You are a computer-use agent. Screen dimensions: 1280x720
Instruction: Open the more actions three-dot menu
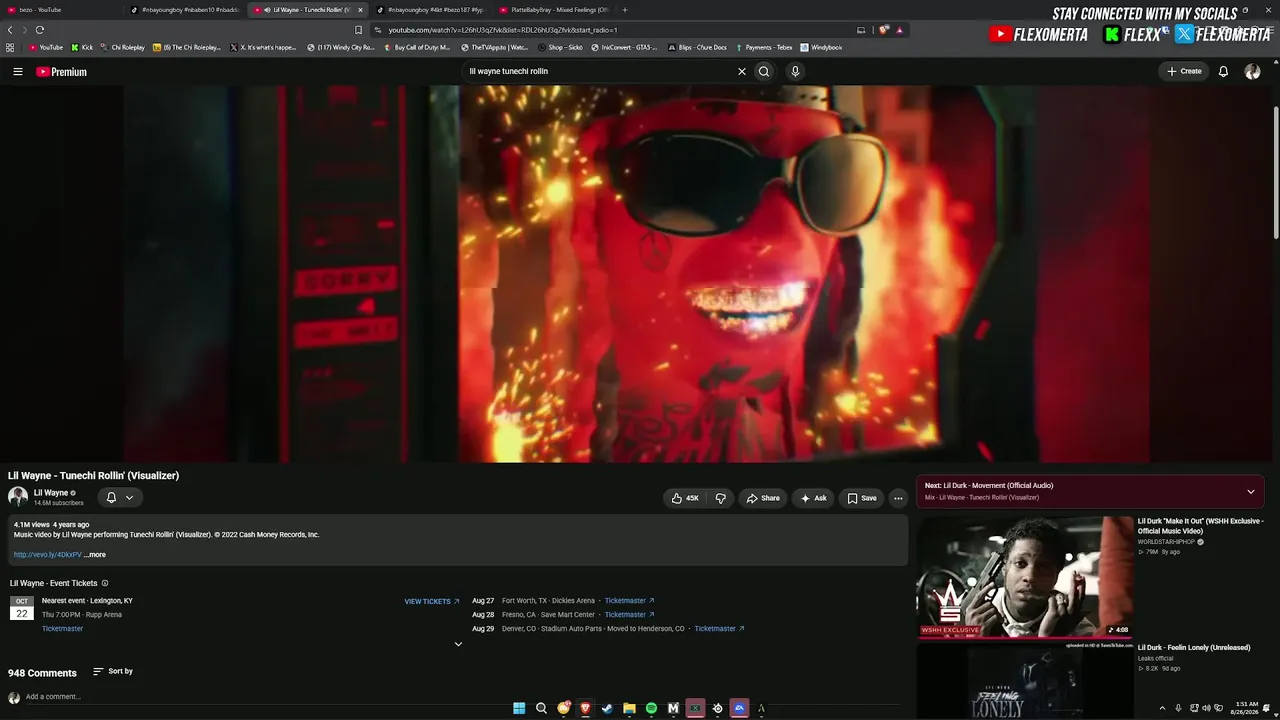(898, 498)
